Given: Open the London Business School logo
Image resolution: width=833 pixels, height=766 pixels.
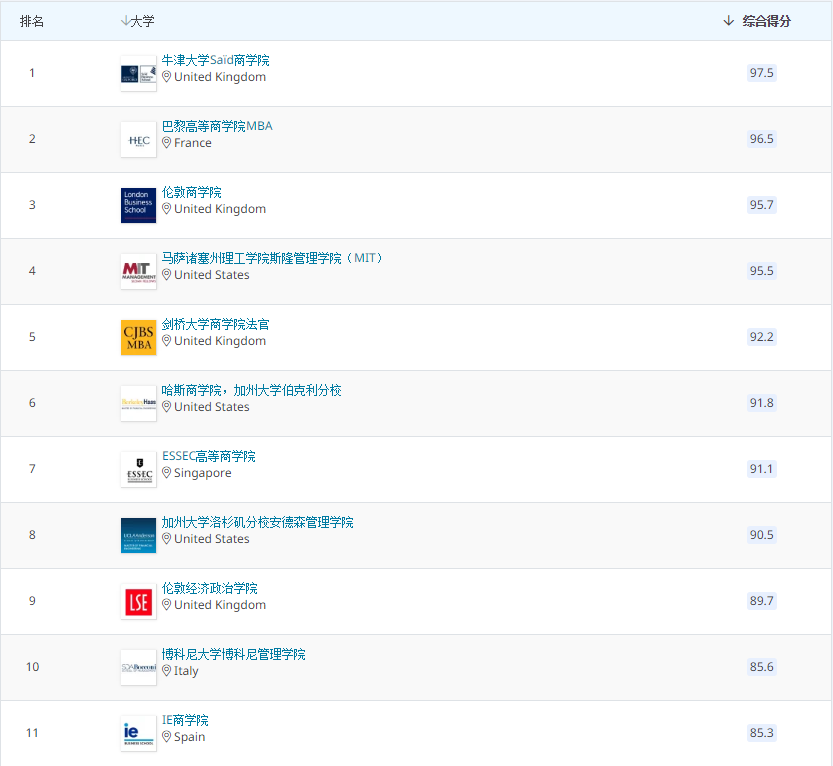Looking at the screenshot, I should pos(139,206).
